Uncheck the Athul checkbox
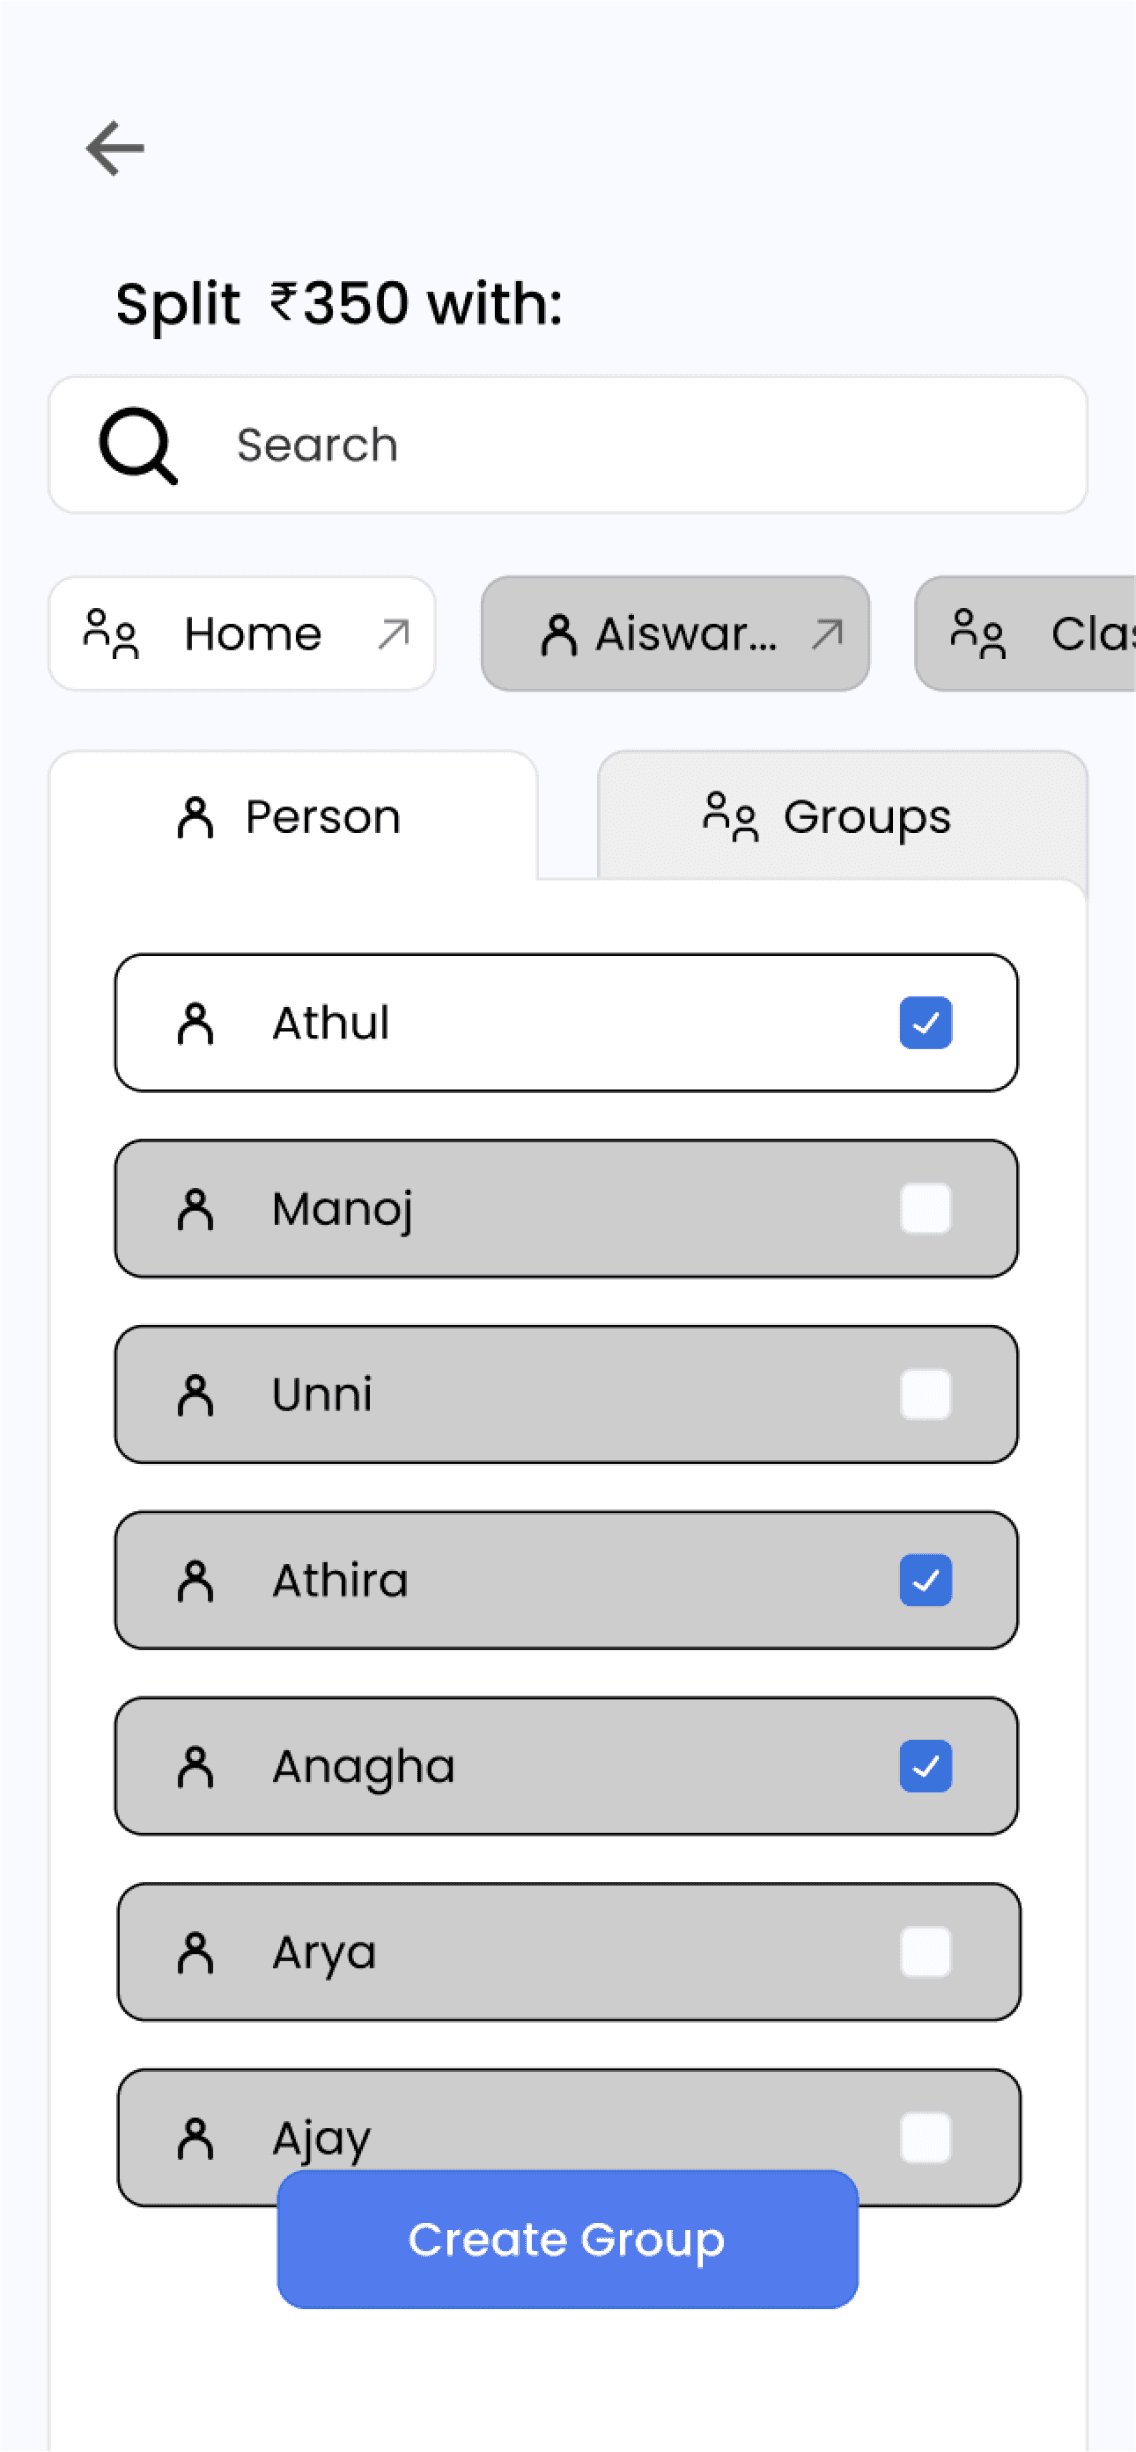 tap(926, 1023)
